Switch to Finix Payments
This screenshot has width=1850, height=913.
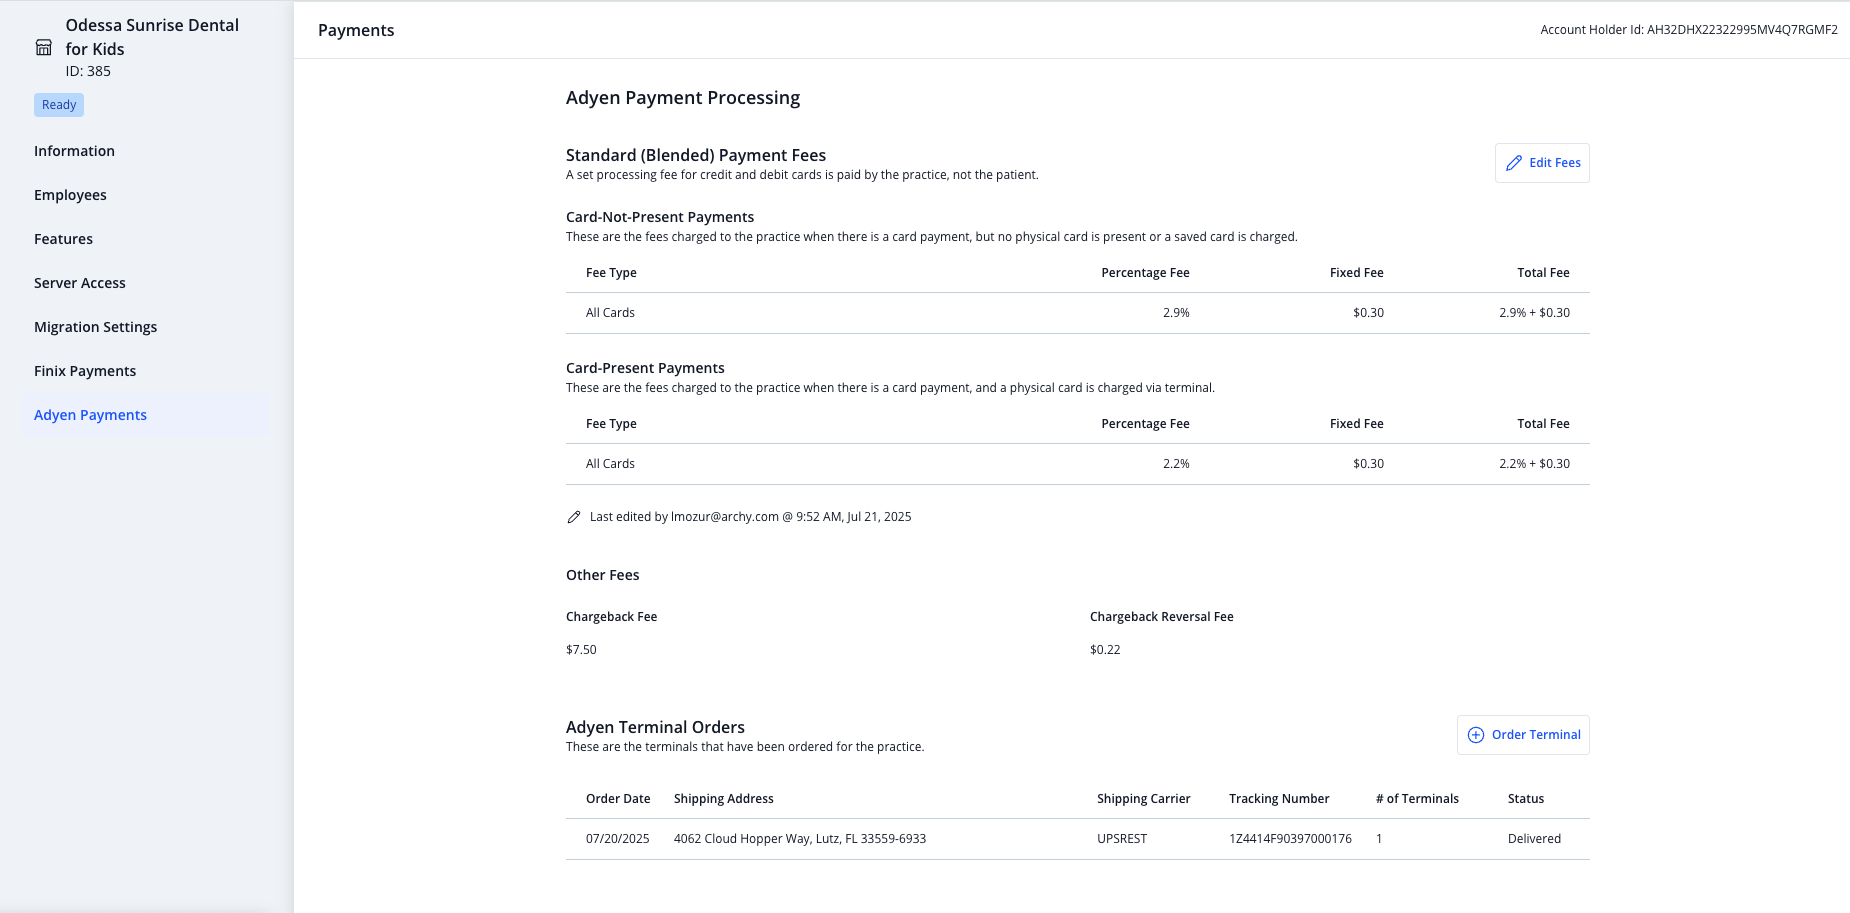coord(85,371)
